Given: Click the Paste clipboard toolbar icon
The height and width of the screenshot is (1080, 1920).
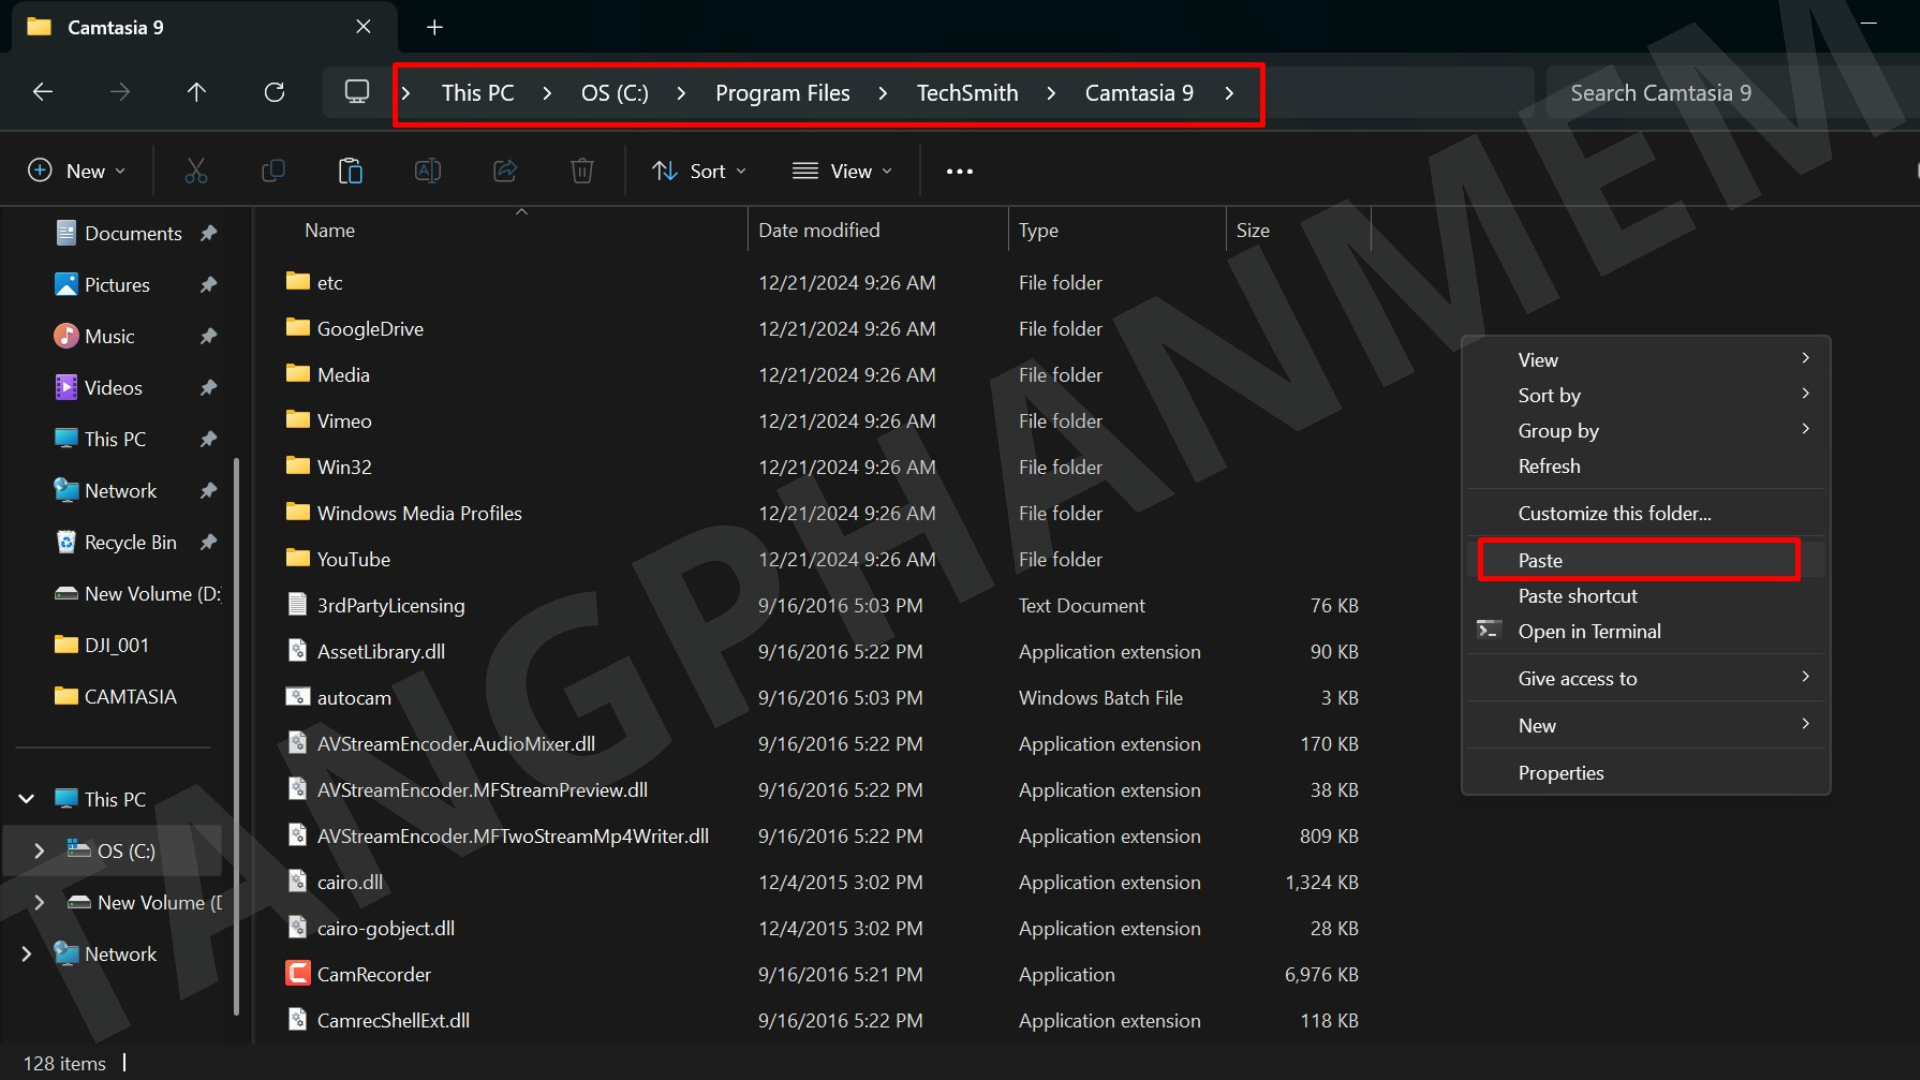Looking at the screenshot, I should coord(350,171).
